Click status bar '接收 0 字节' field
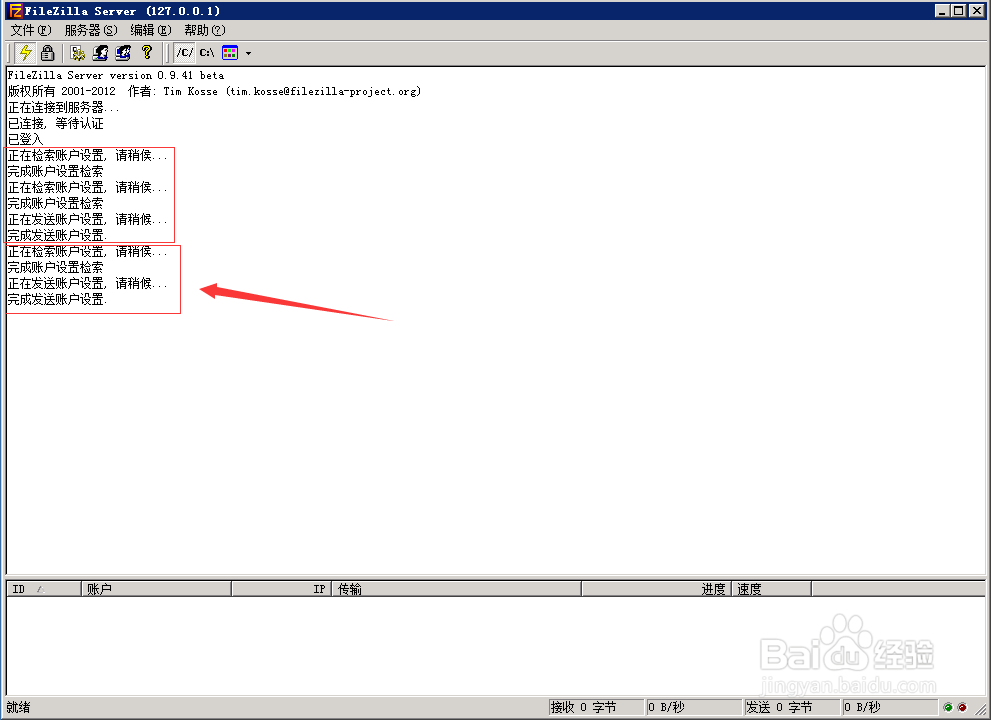991x720 pixels. point(595,707)
